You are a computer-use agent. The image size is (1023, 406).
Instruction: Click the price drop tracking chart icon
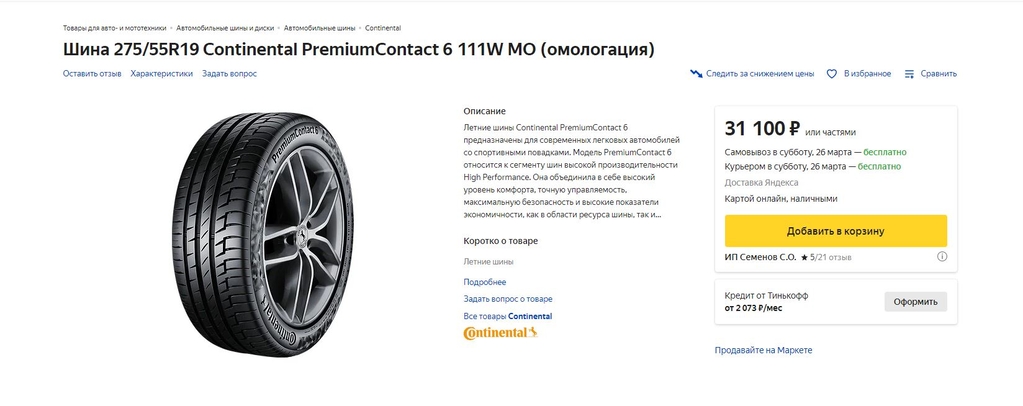pos(696,74)
